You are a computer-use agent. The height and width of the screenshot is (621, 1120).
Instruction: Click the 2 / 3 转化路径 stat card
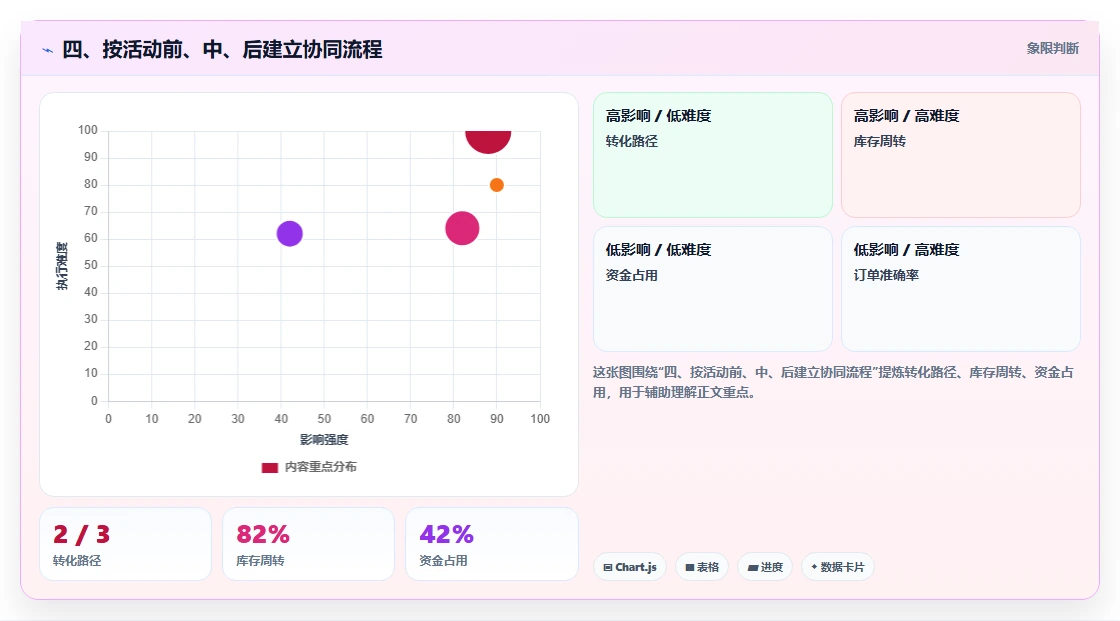(126, 544)
